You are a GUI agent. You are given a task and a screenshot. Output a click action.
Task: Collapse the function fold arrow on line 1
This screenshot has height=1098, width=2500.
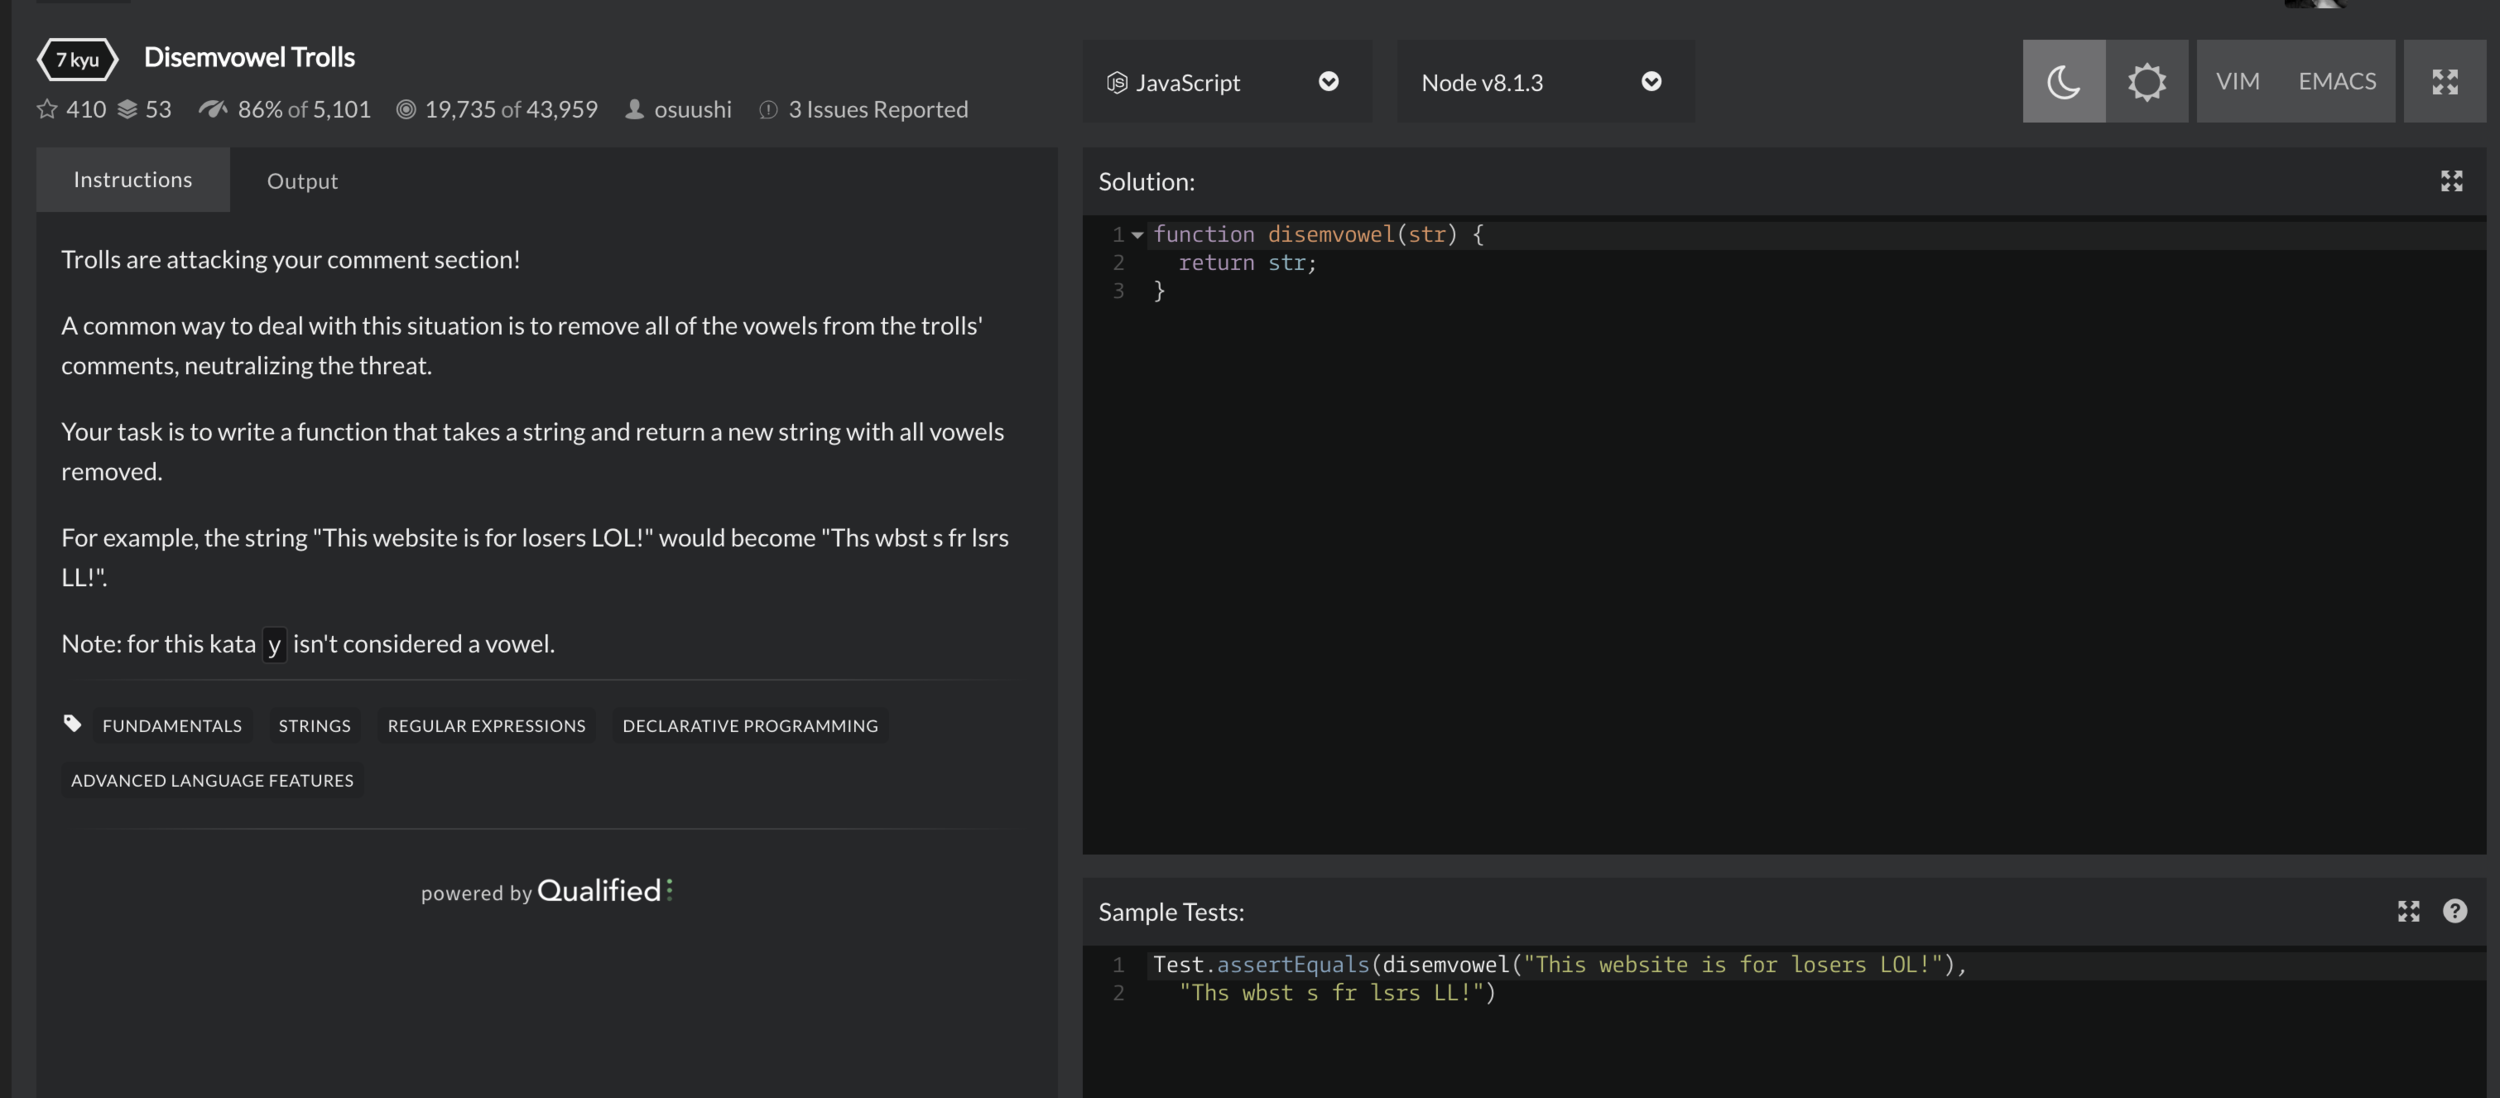1137,235
